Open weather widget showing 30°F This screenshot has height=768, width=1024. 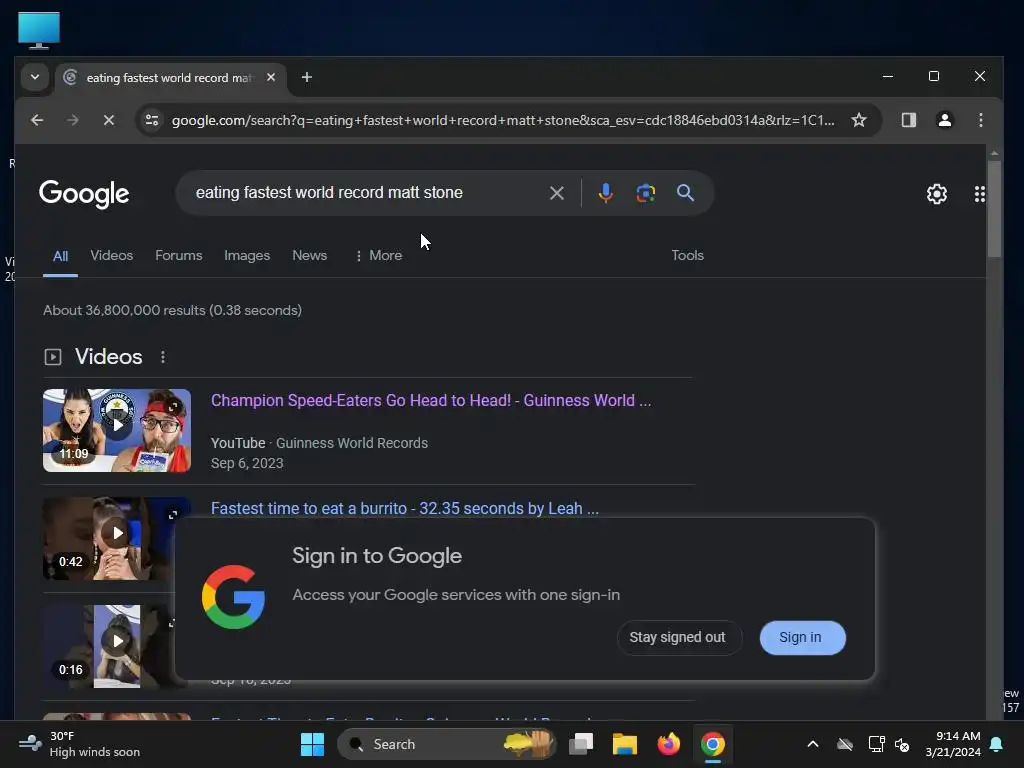pos(78,744)
